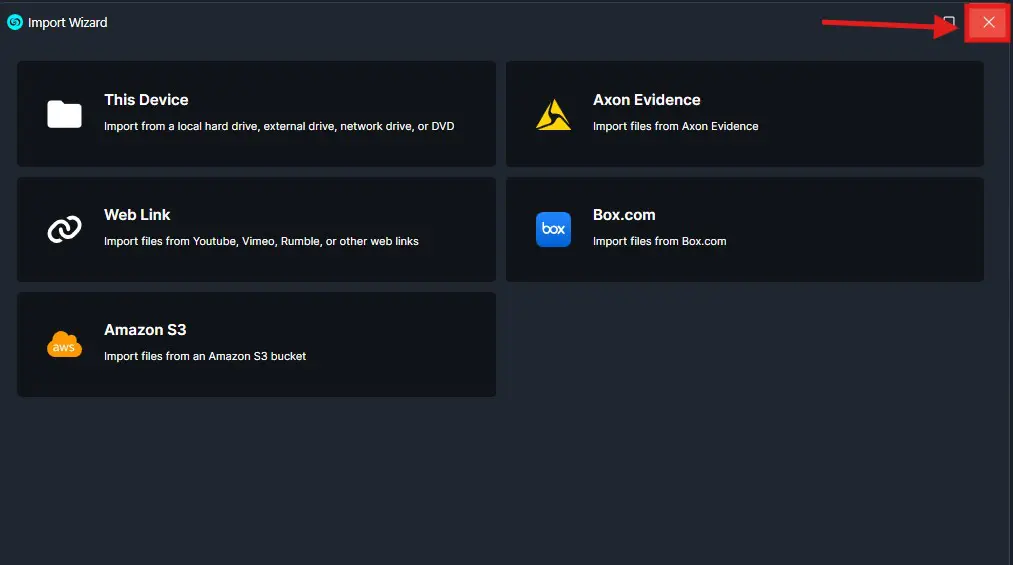Choose the Axon Evidence heading

point(646,100)
